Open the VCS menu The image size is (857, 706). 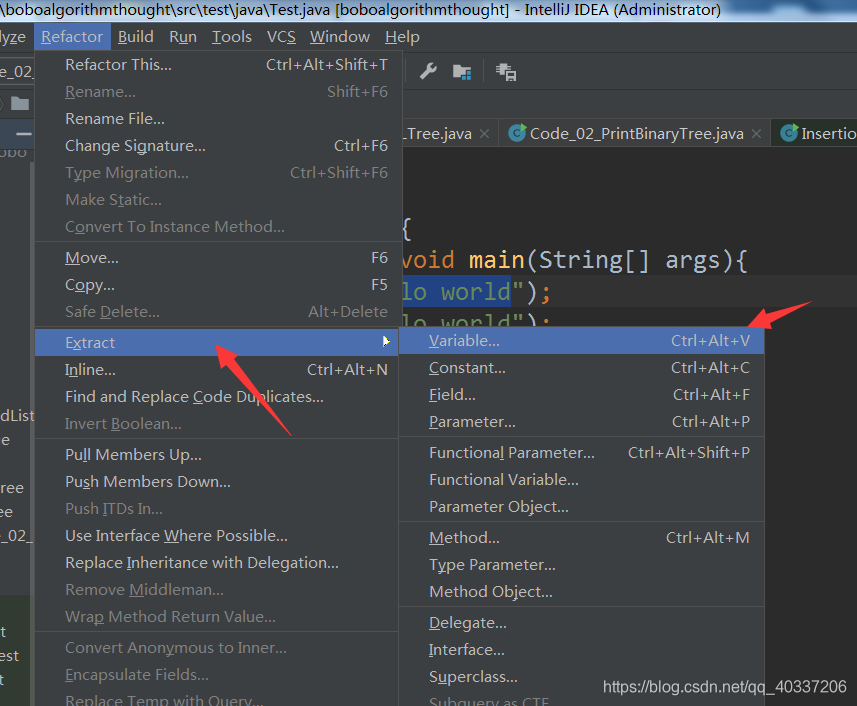(x=281, y=37)
